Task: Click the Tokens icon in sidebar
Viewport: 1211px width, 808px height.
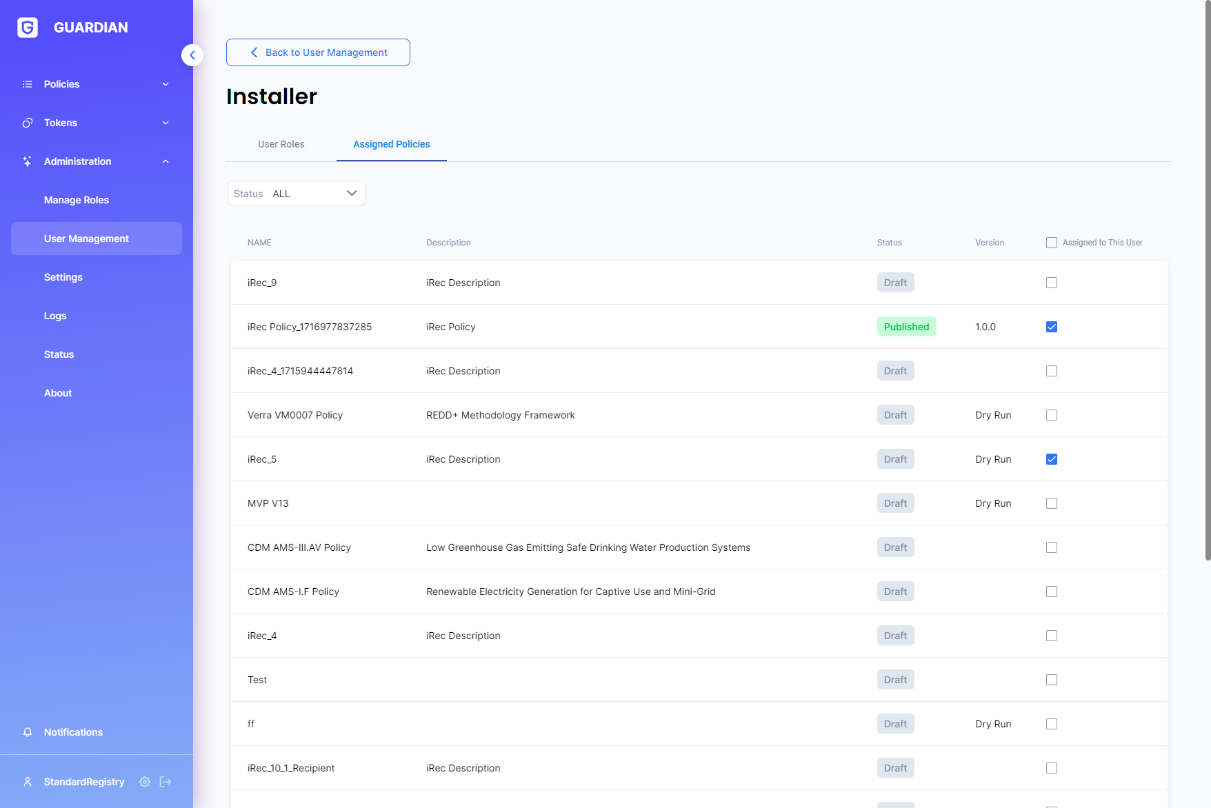Action: click(x=28, y=123)
